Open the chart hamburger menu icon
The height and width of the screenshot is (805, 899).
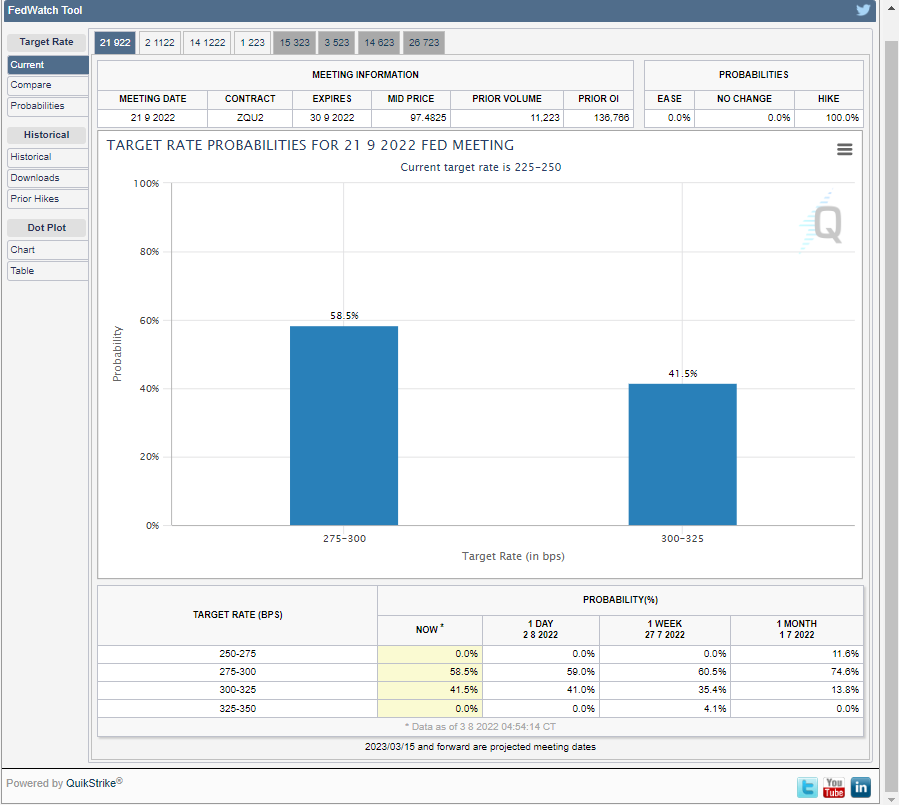[845, 149]
